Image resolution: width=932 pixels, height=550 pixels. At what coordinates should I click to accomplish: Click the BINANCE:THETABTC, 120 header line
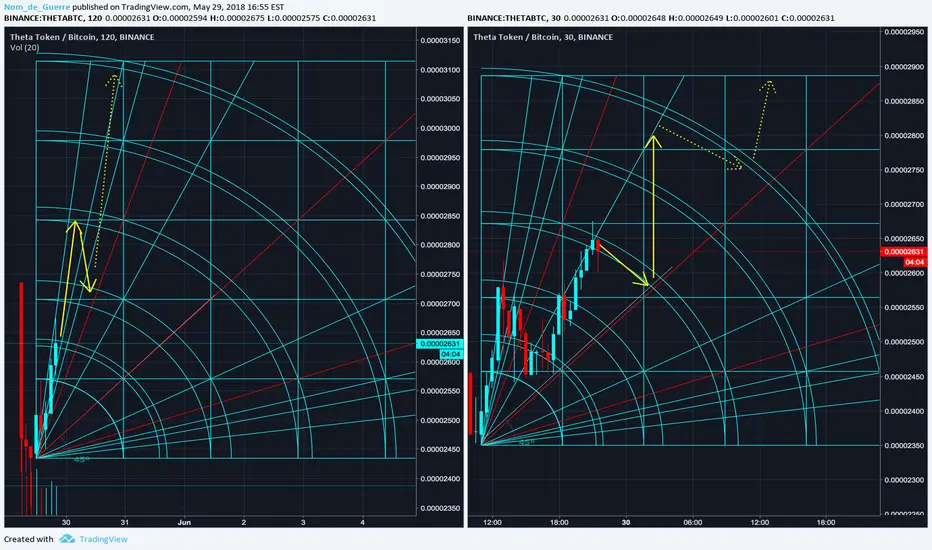pyautogui.click(x=190, y=18)
